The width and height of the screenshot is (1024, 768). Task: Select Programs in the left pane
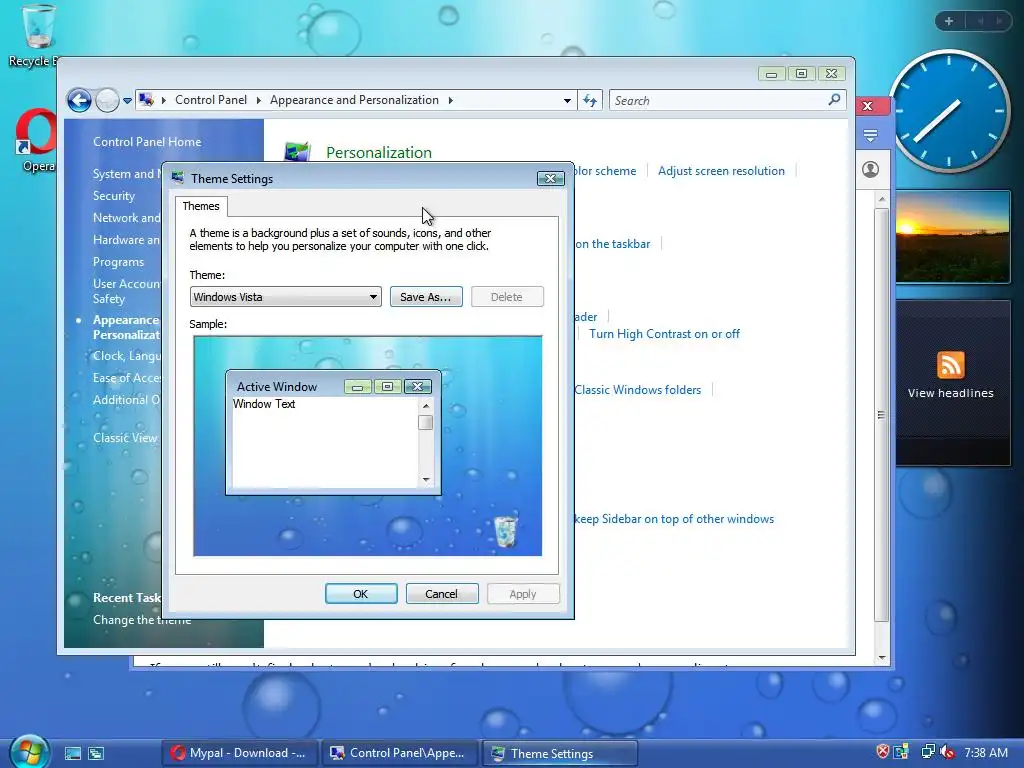(x=118, y=262)
